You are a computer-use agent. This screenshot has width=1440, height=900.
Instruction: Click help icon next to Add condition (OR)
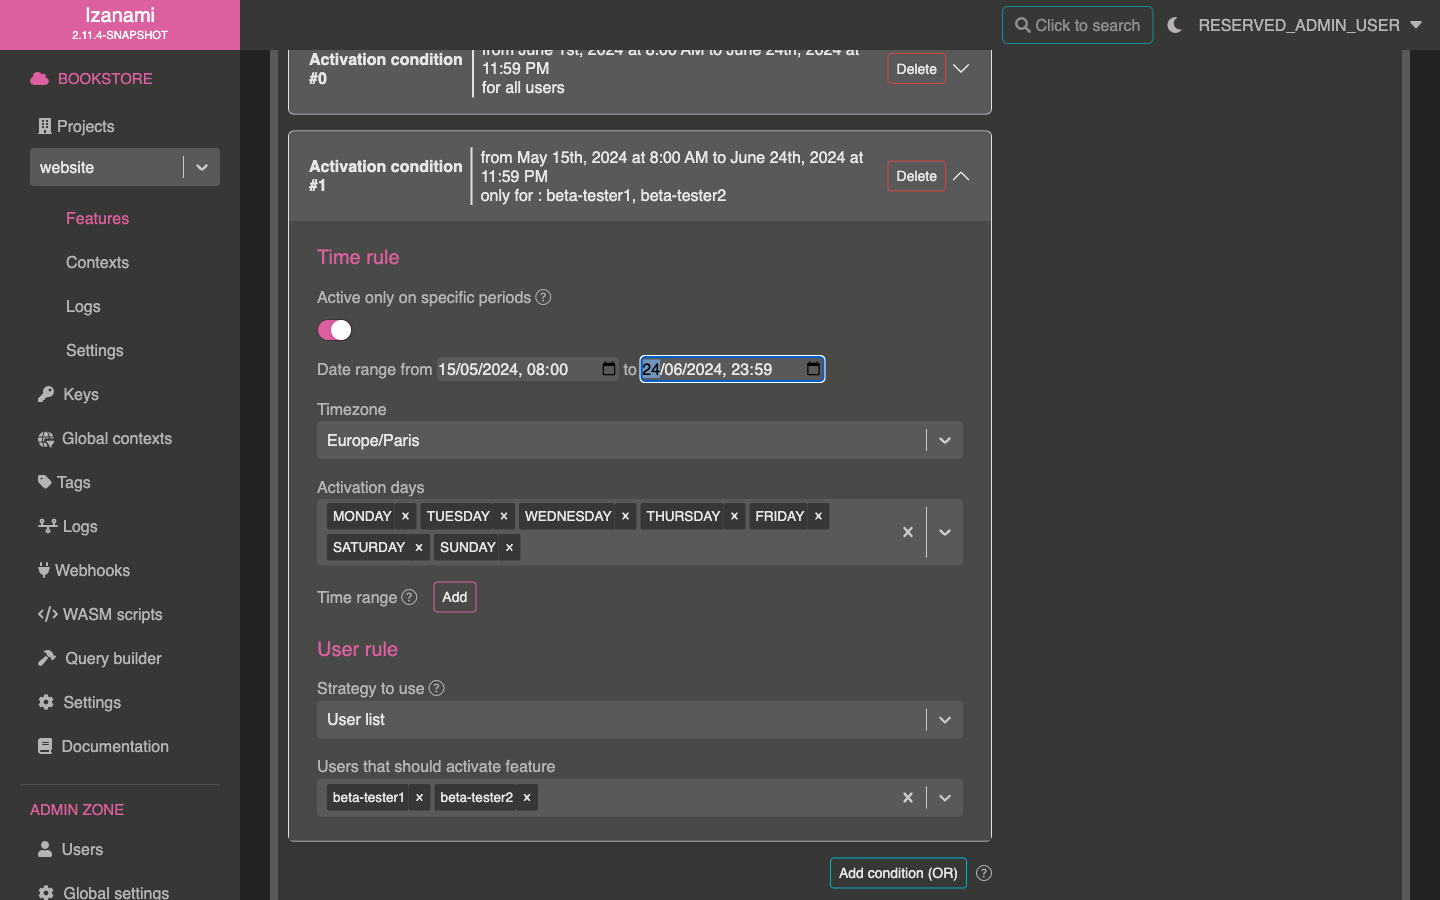(984, 873)
